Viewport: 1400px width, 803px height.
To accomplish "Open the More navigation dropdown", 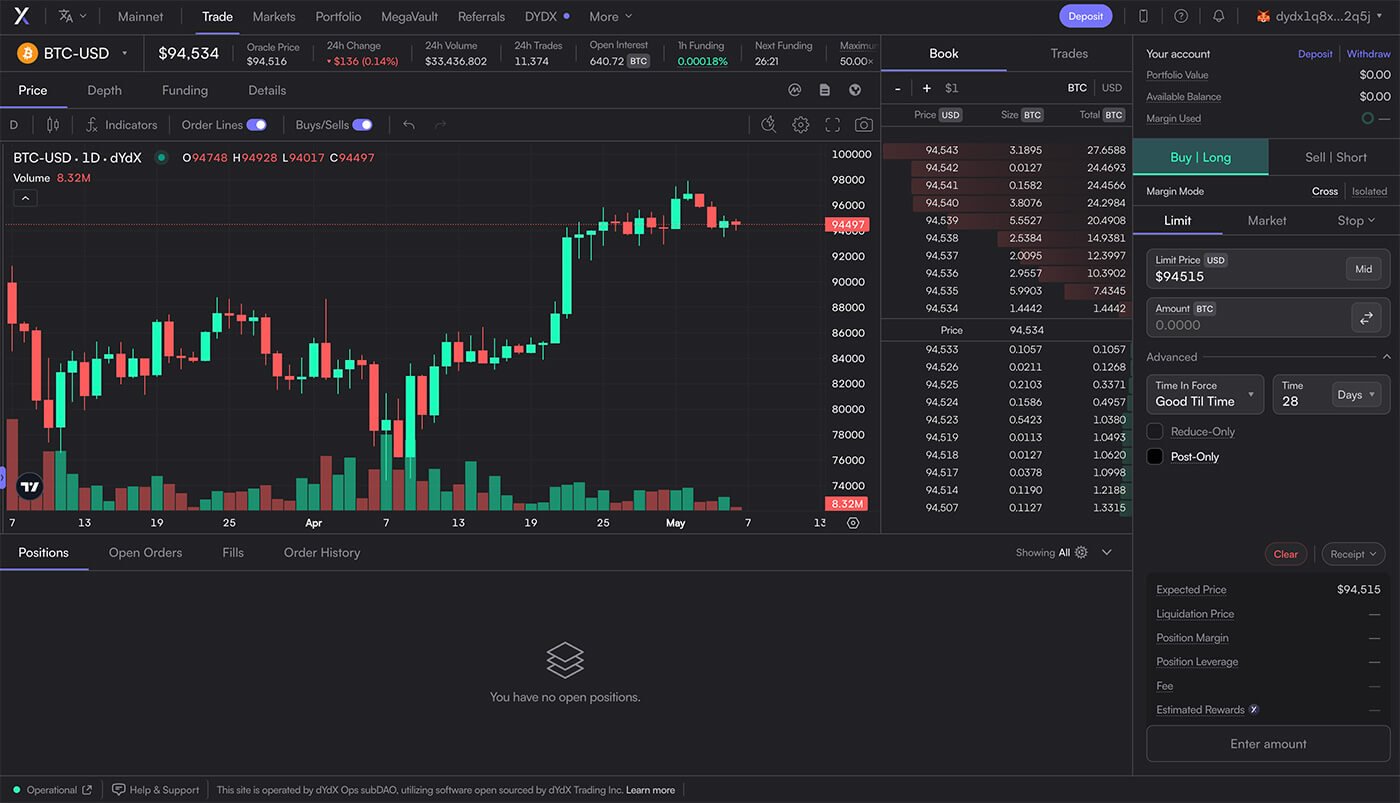I will pos(610,16).
